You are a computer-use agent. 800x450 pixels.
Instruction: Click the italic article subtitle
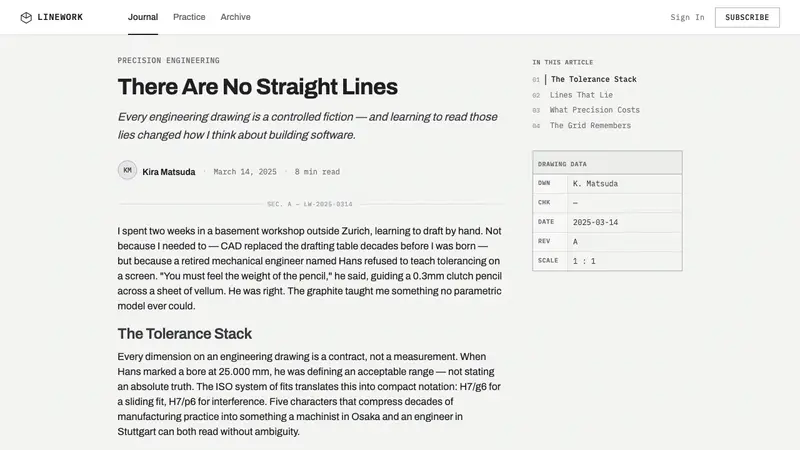pyautogui.click(x=308, y=126)
